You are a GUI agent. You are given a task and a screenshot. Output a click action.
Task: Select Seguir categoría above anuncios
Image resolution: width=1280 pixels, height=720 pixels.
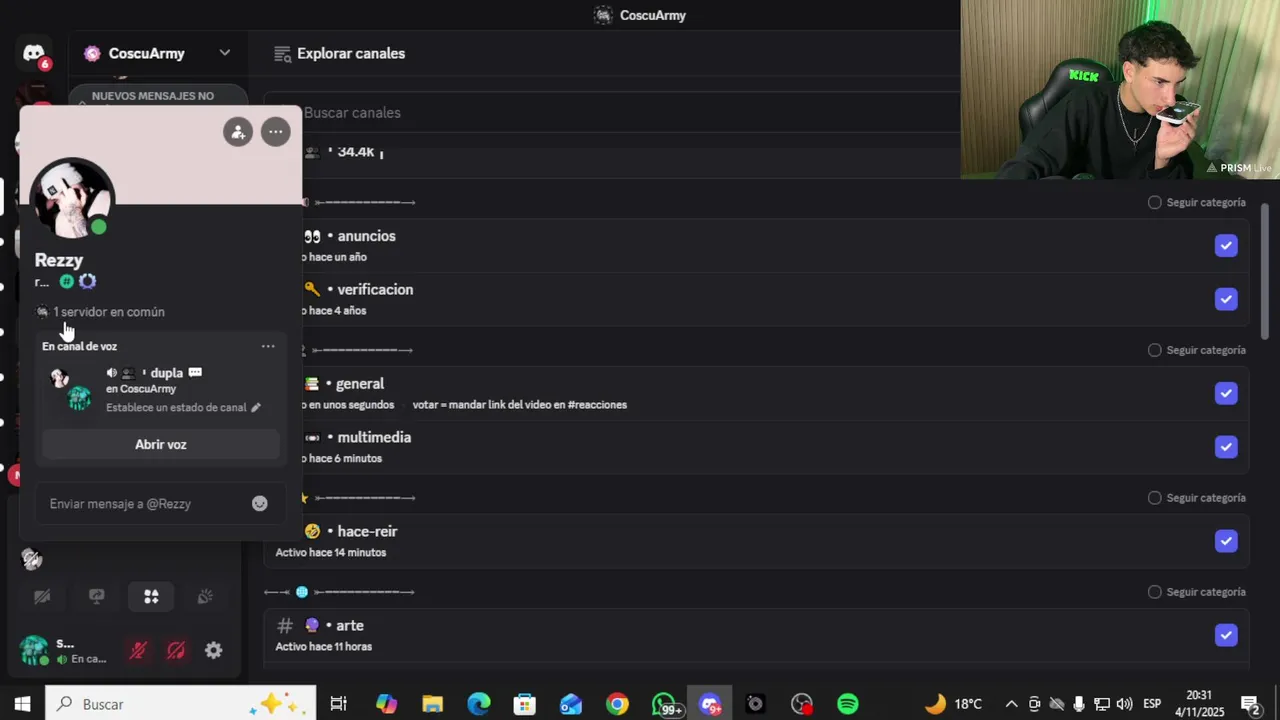tap(1197, 202)
